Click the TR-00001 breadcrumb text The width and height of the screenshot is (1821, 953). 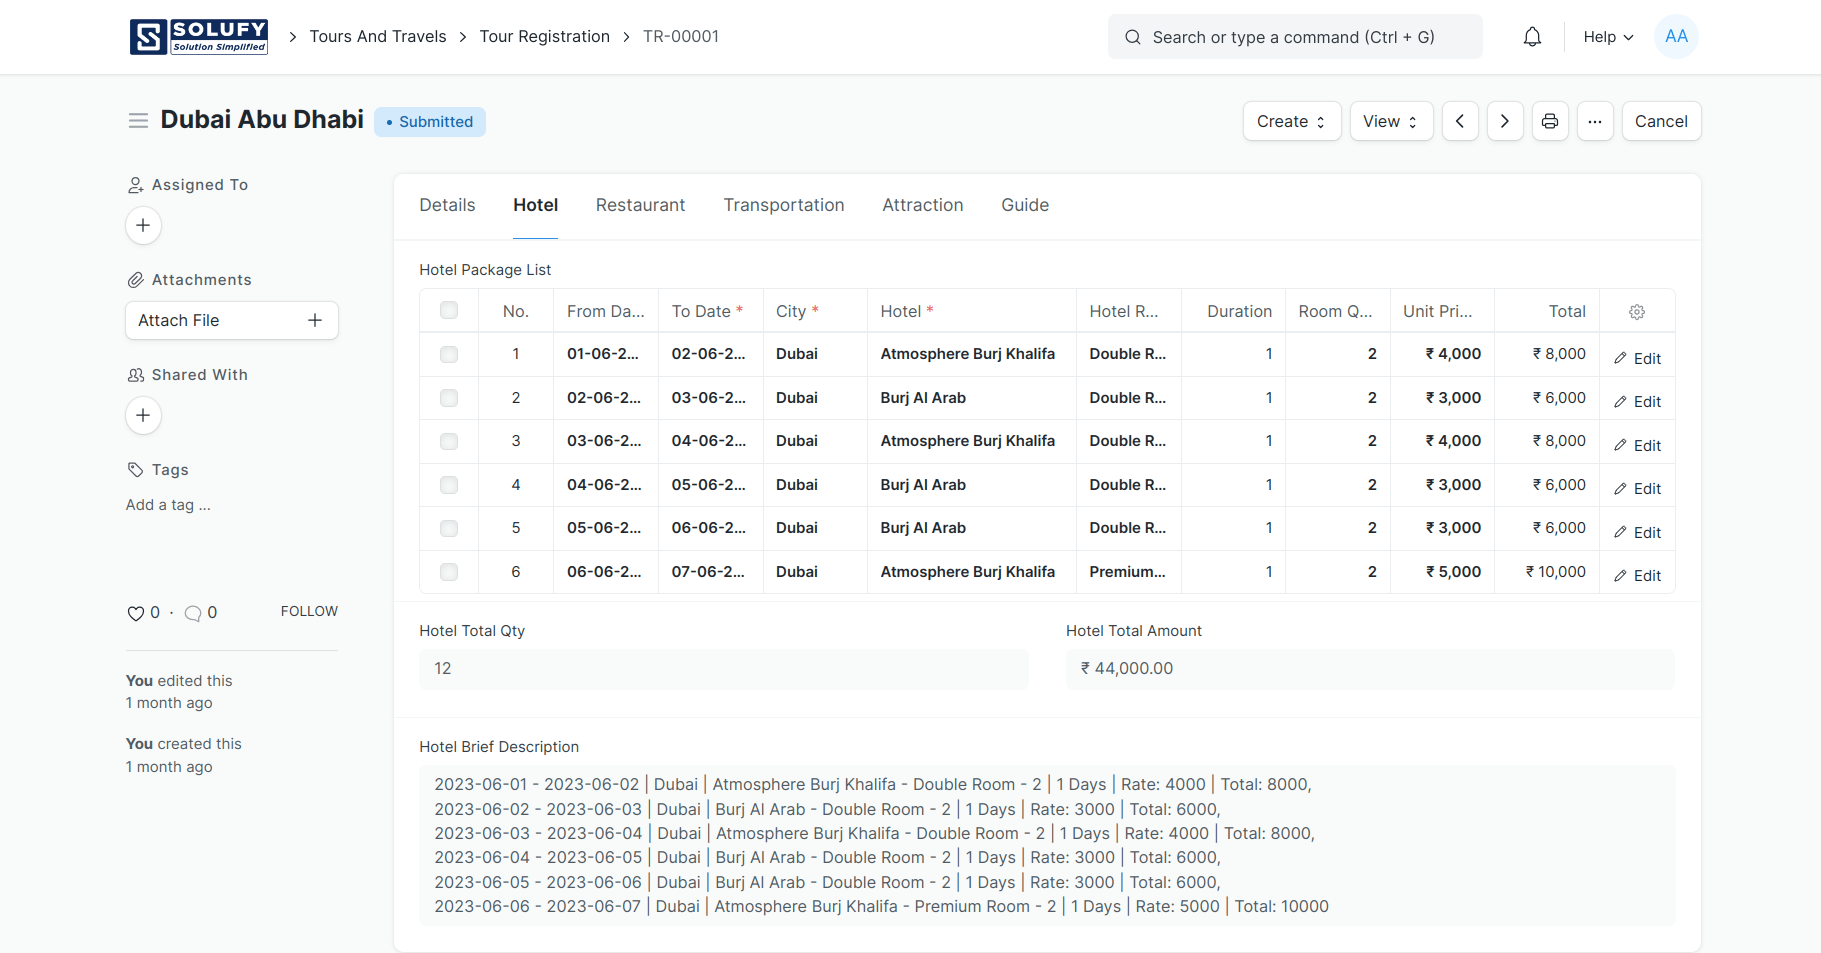point(681,37)
